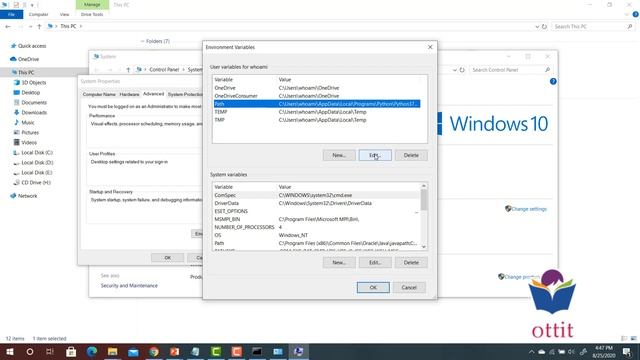The height and width of the screenshot is (360, 640).
Task: Click Change settings link in System window
Action: (x=529, y=209)
